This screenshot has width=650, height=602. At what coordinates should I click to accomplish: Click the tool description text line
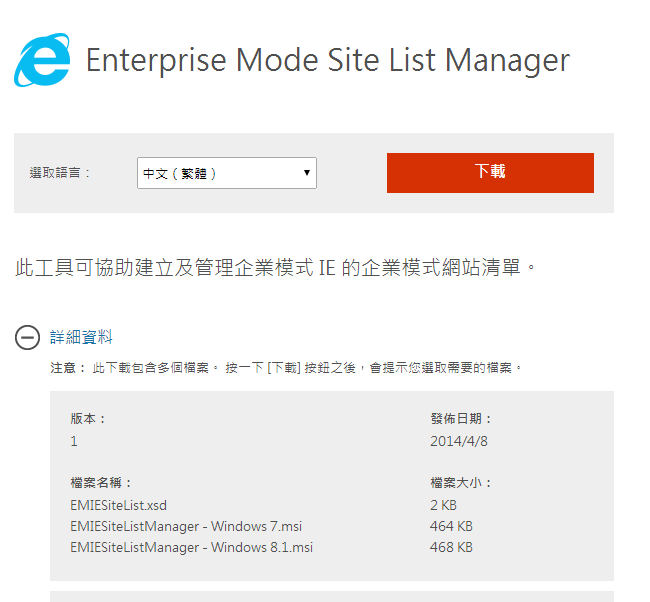276,267
